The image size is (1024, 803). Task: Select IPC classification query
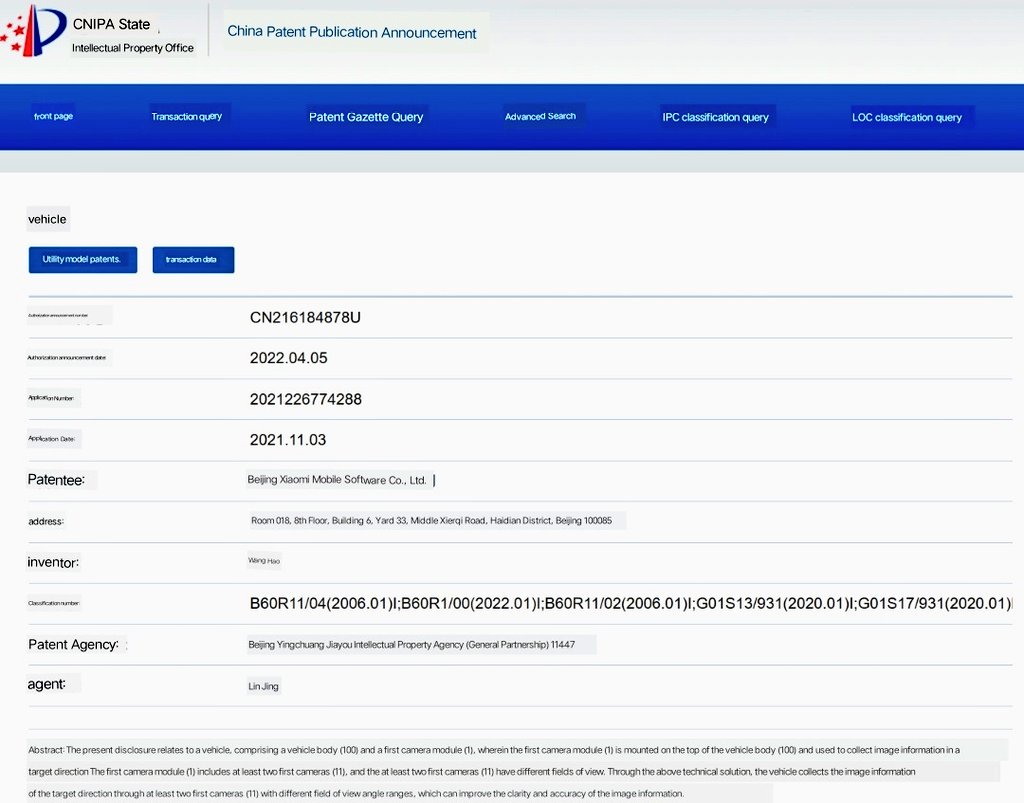click(x=715, y=117)
